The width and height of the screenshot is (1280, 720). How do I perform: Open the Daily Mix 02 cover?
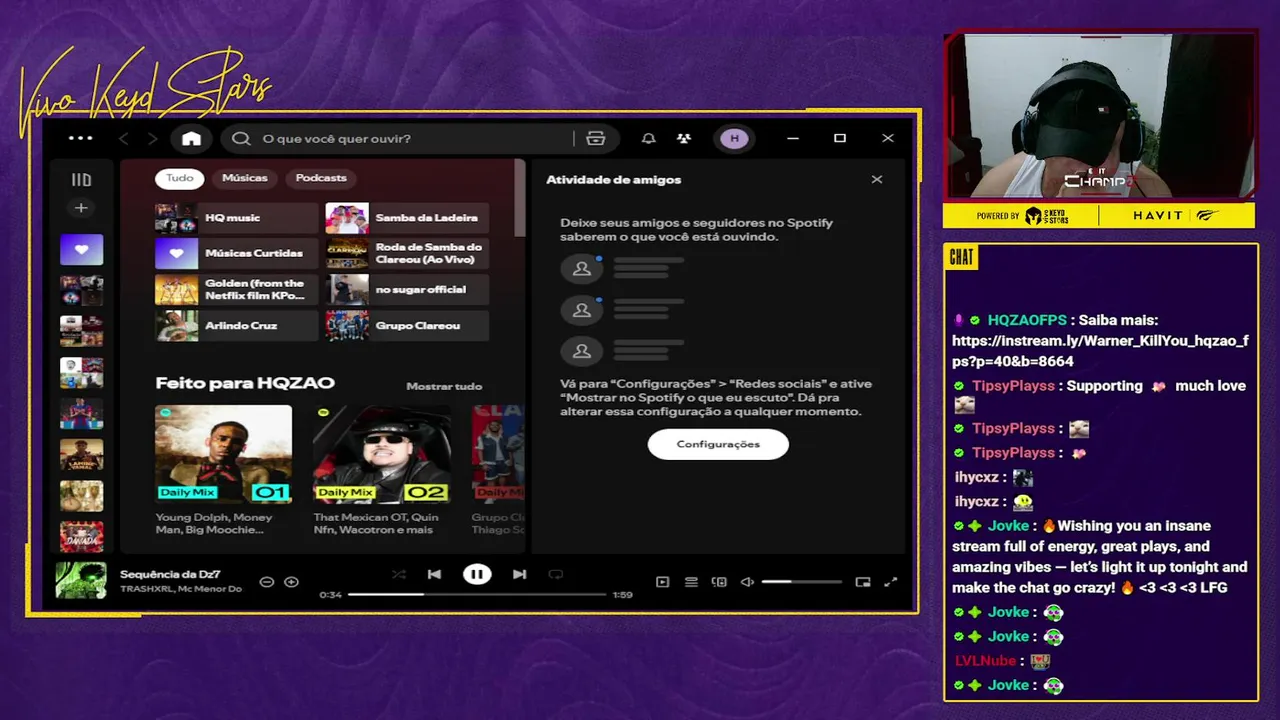pos(381,454)
